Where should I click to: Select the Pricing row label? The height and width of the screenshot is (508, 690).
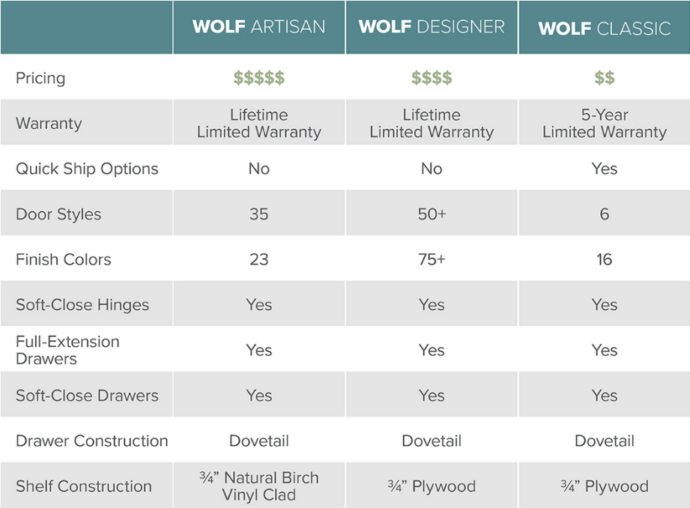pos(42,78)
